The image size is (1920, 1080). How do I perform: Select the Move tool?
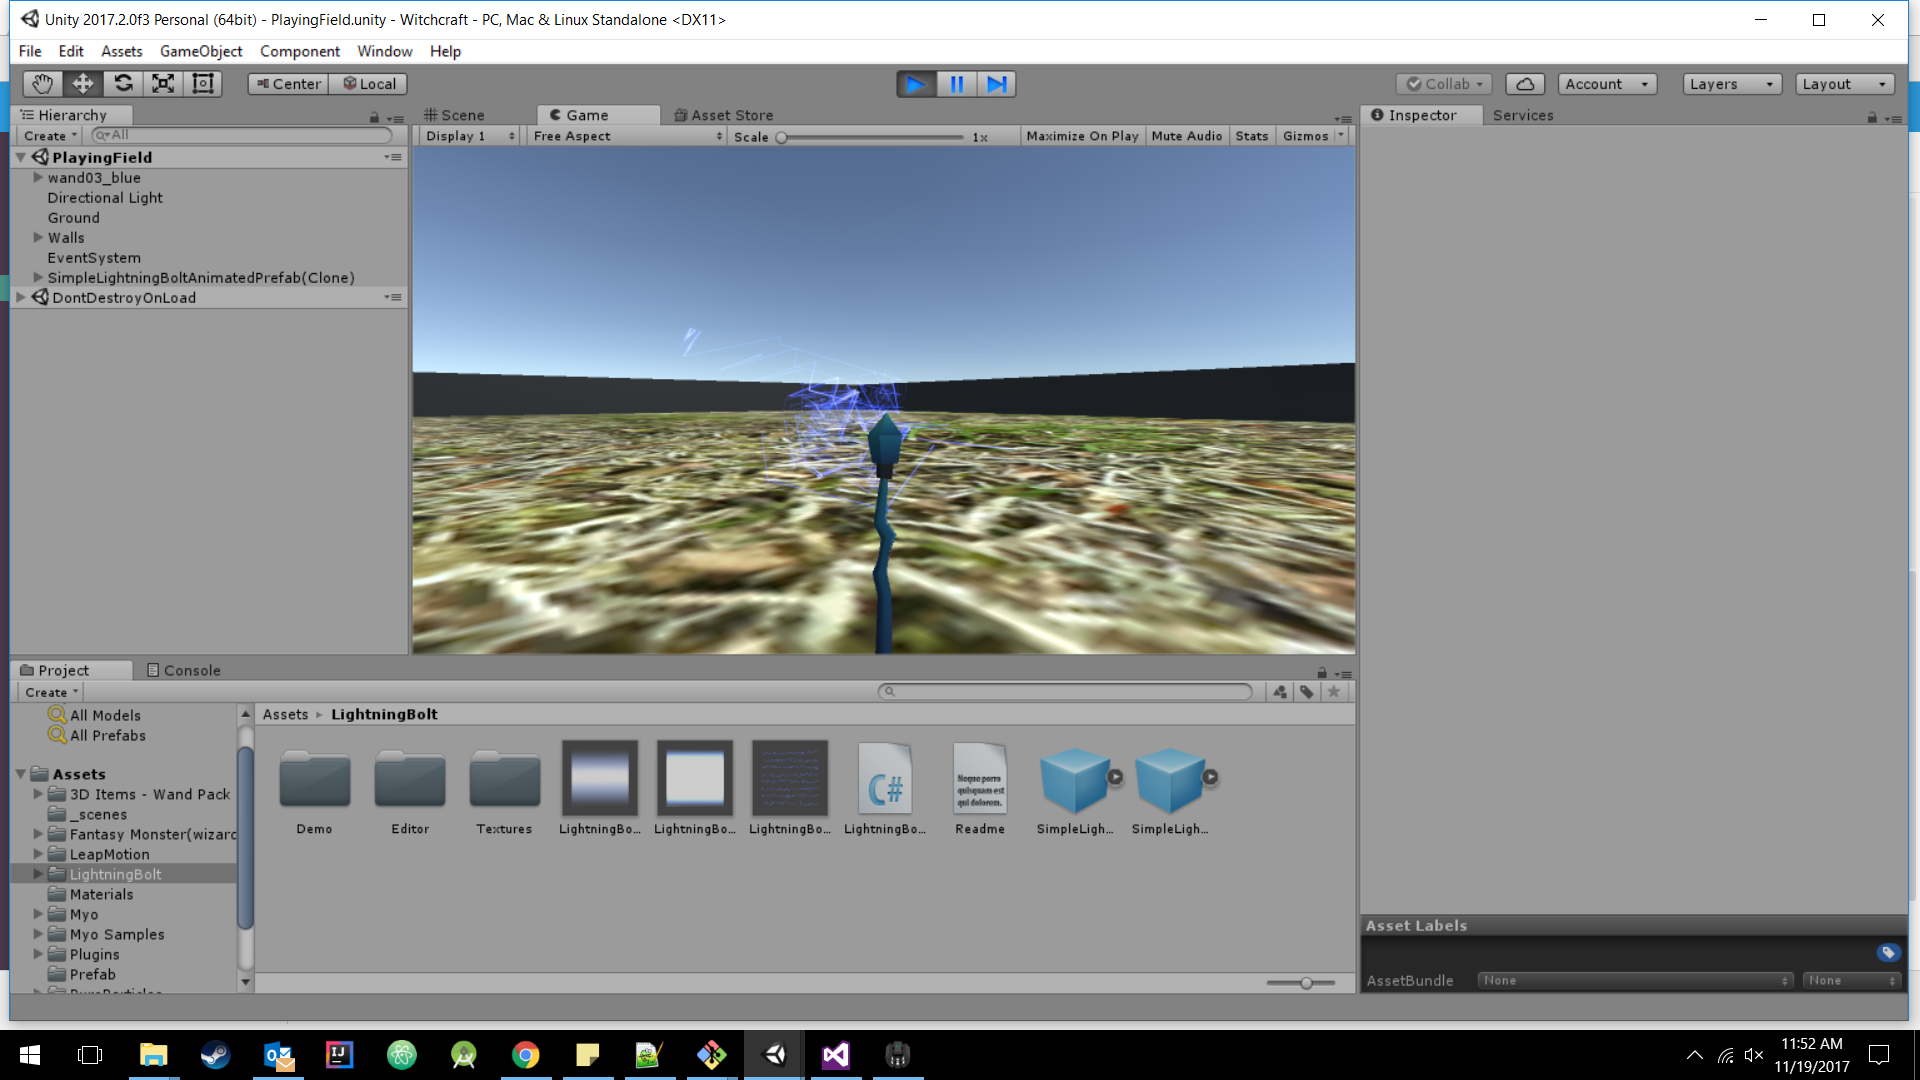82,84
